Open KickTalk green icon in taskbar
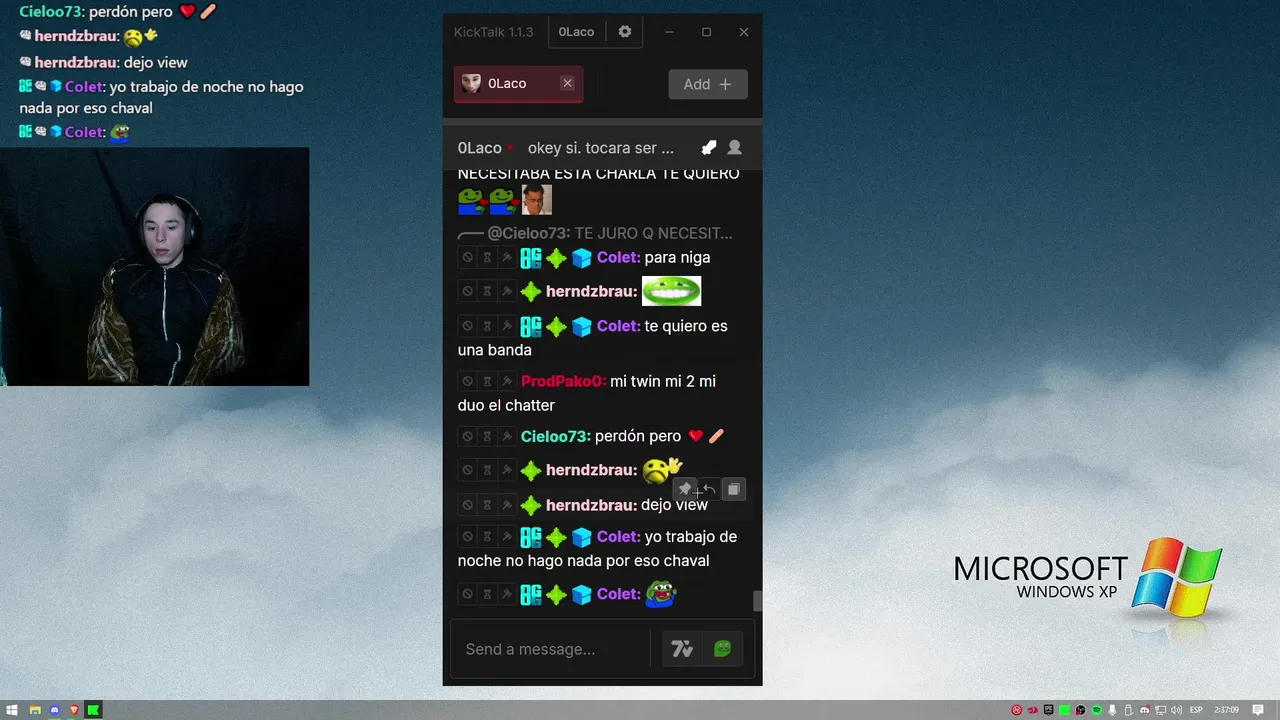 point(93,710)
